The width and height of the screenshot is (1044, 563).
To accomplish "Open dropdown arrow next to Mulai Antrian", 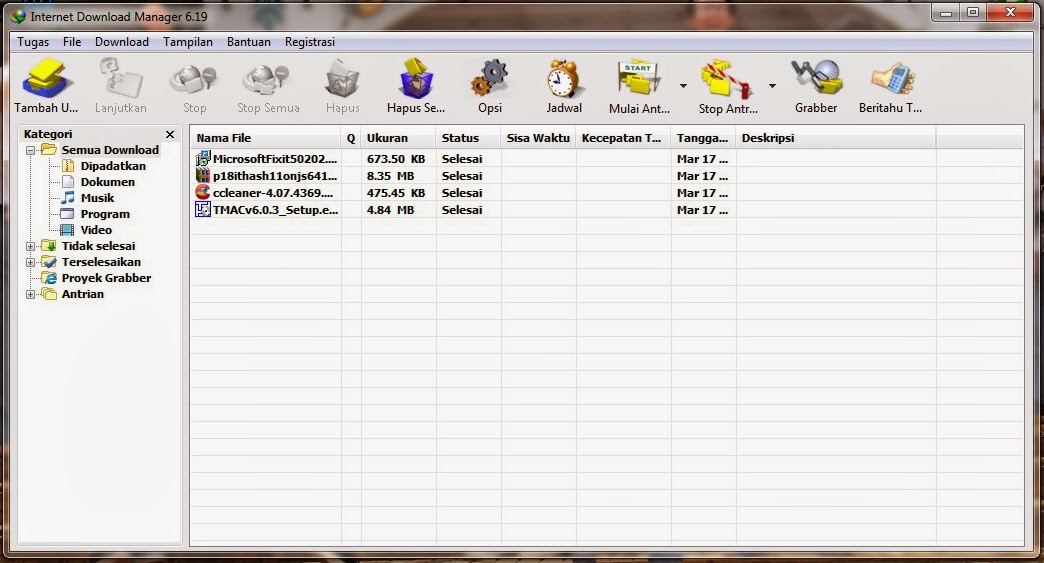I will coord(683,86).
